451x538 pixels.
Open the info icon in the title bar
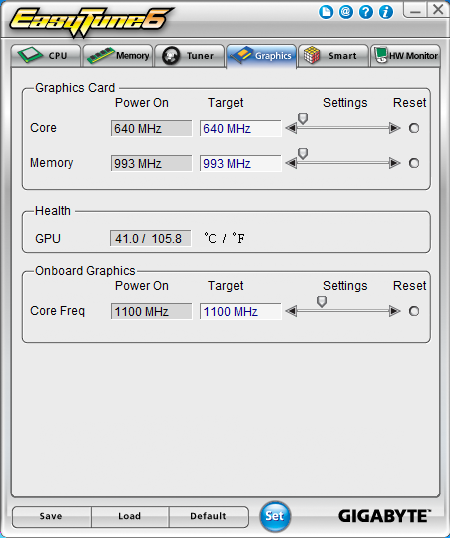click(386, 12)
